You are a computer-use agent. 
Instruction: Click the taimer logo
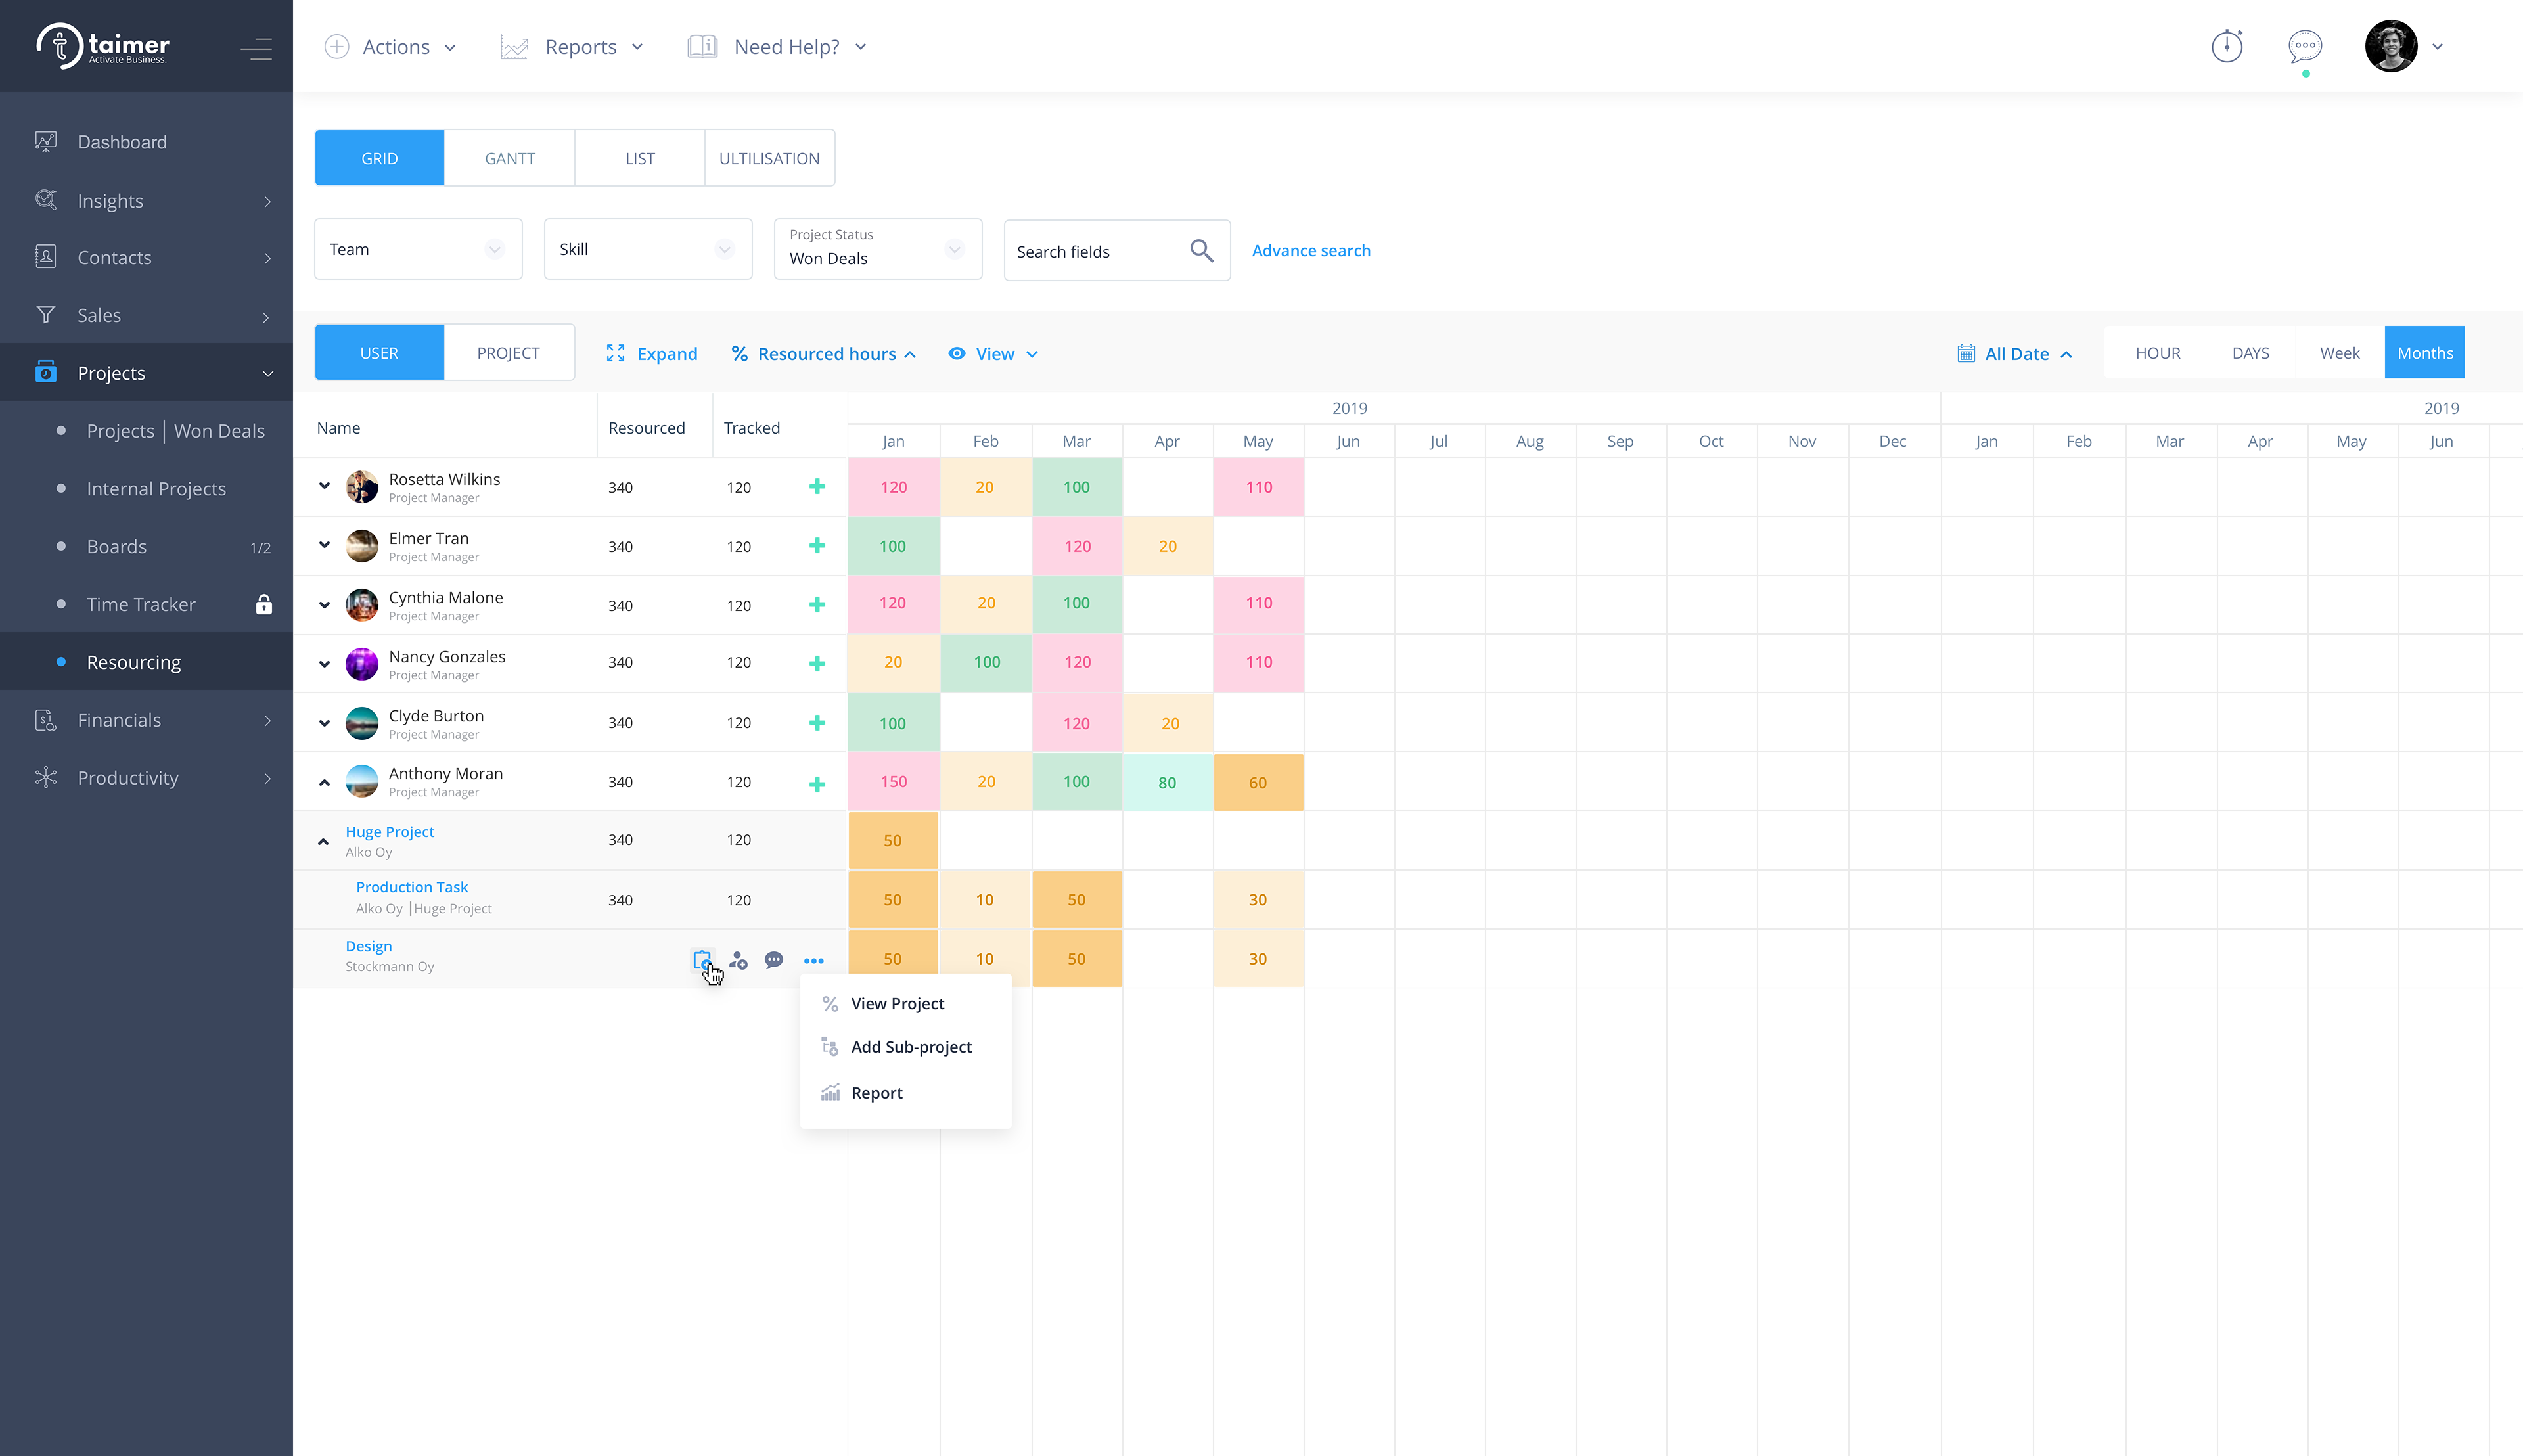pyautogui.click(x=103, y=46)
